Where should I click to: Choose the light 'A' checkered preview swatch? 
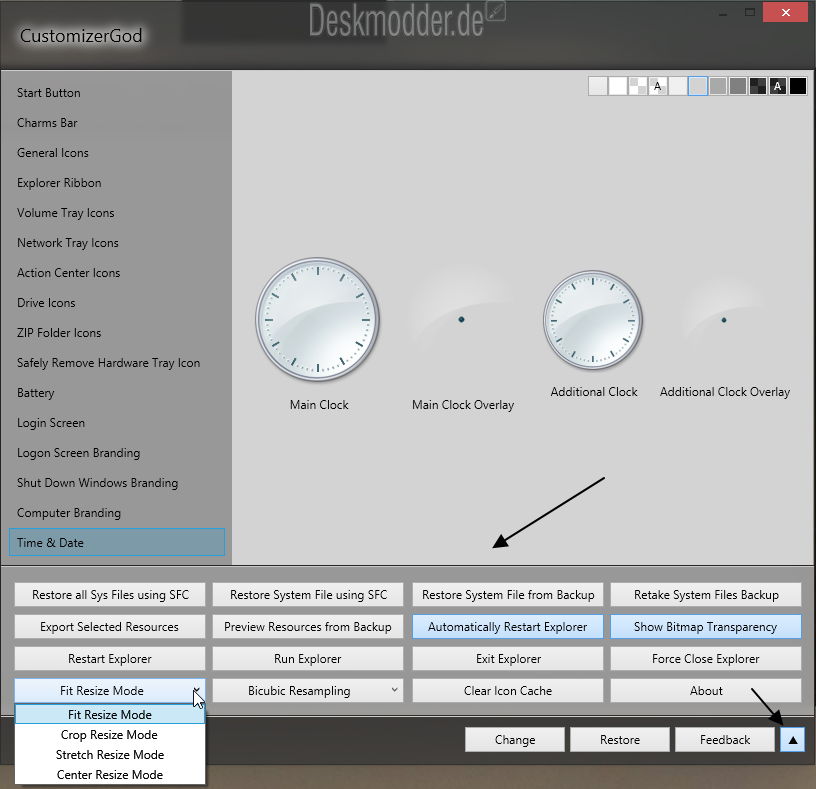pyautogui.click(x=657, y=86)
